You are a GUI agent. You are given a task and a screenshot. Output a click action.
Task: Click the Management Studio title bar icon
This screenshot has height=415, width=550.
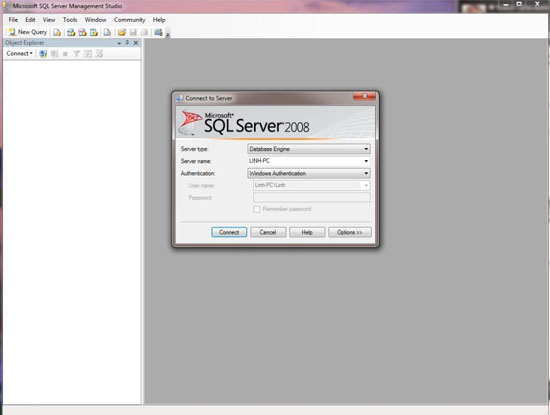coord(6,6)
